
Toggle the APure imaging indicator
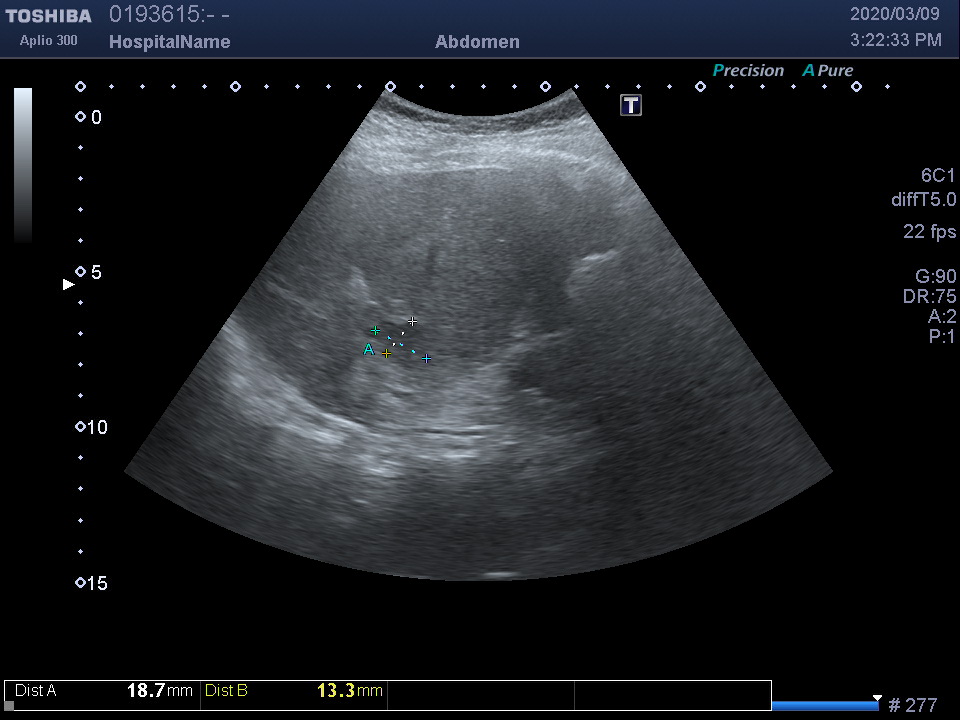827,71
